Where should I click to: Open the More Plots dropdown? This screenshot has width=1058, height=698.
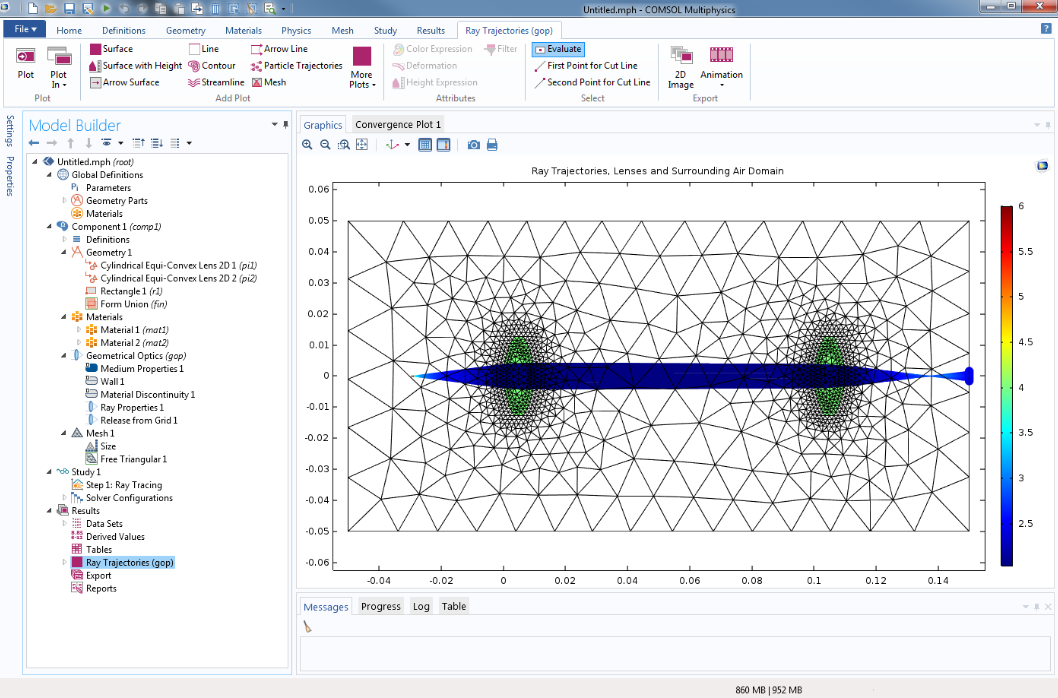[x=362, y=67]
